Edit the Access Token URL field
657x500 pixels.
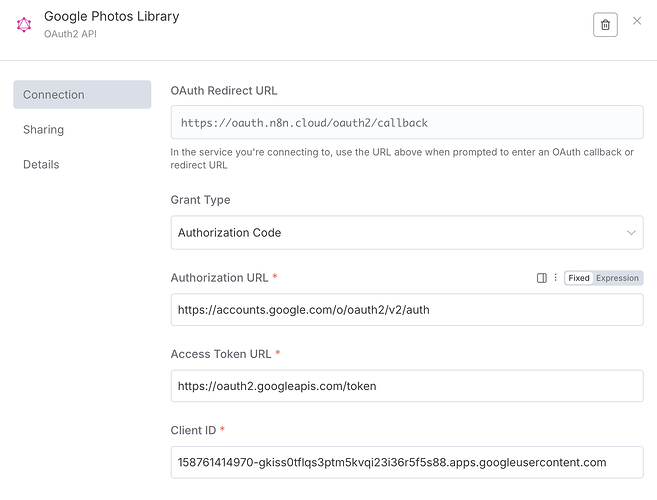407,386
